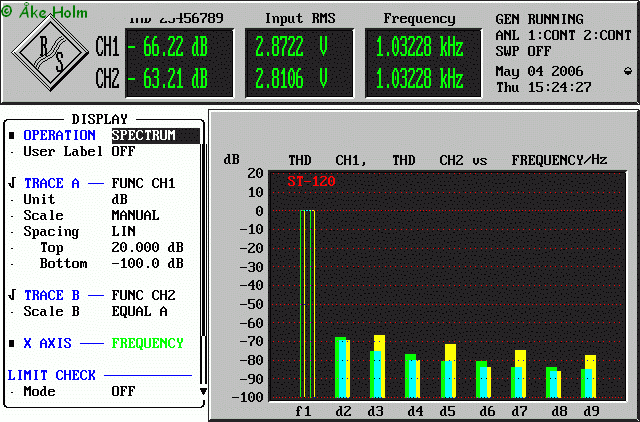Click the Thu 15:24:27 time
The height and width of the screenshot is (422, 640).
544,87
